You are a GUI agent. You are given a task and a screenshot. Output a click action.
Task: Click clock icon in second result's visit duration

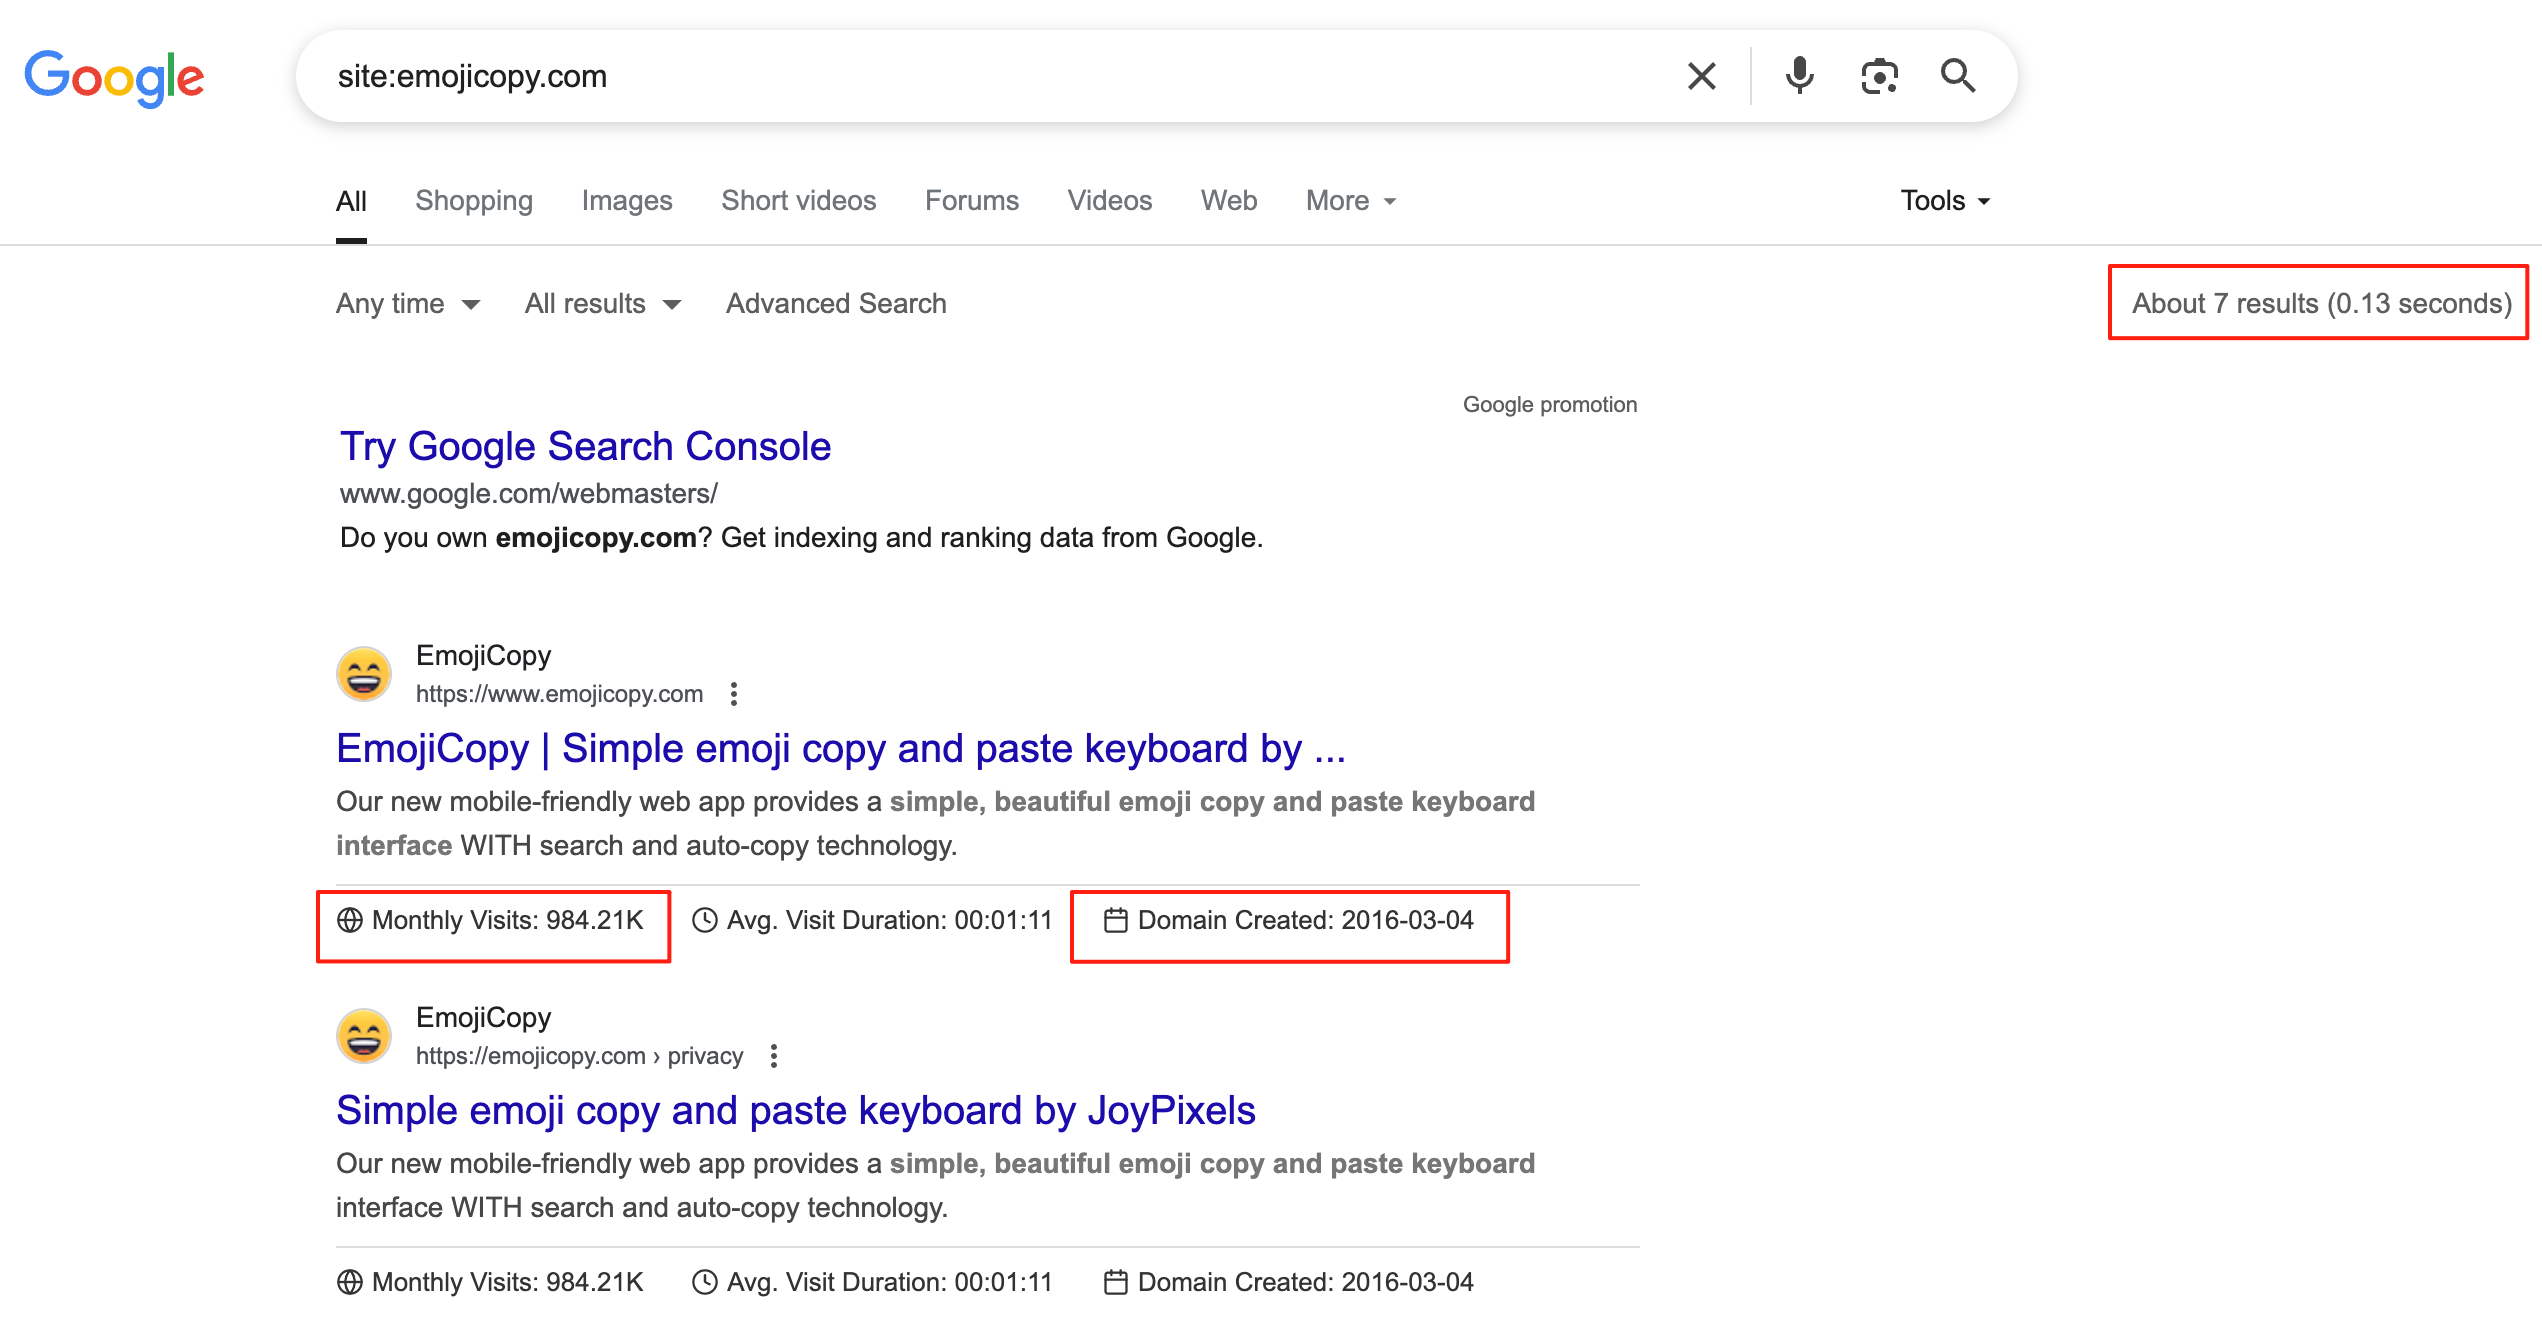[705, 1282]
